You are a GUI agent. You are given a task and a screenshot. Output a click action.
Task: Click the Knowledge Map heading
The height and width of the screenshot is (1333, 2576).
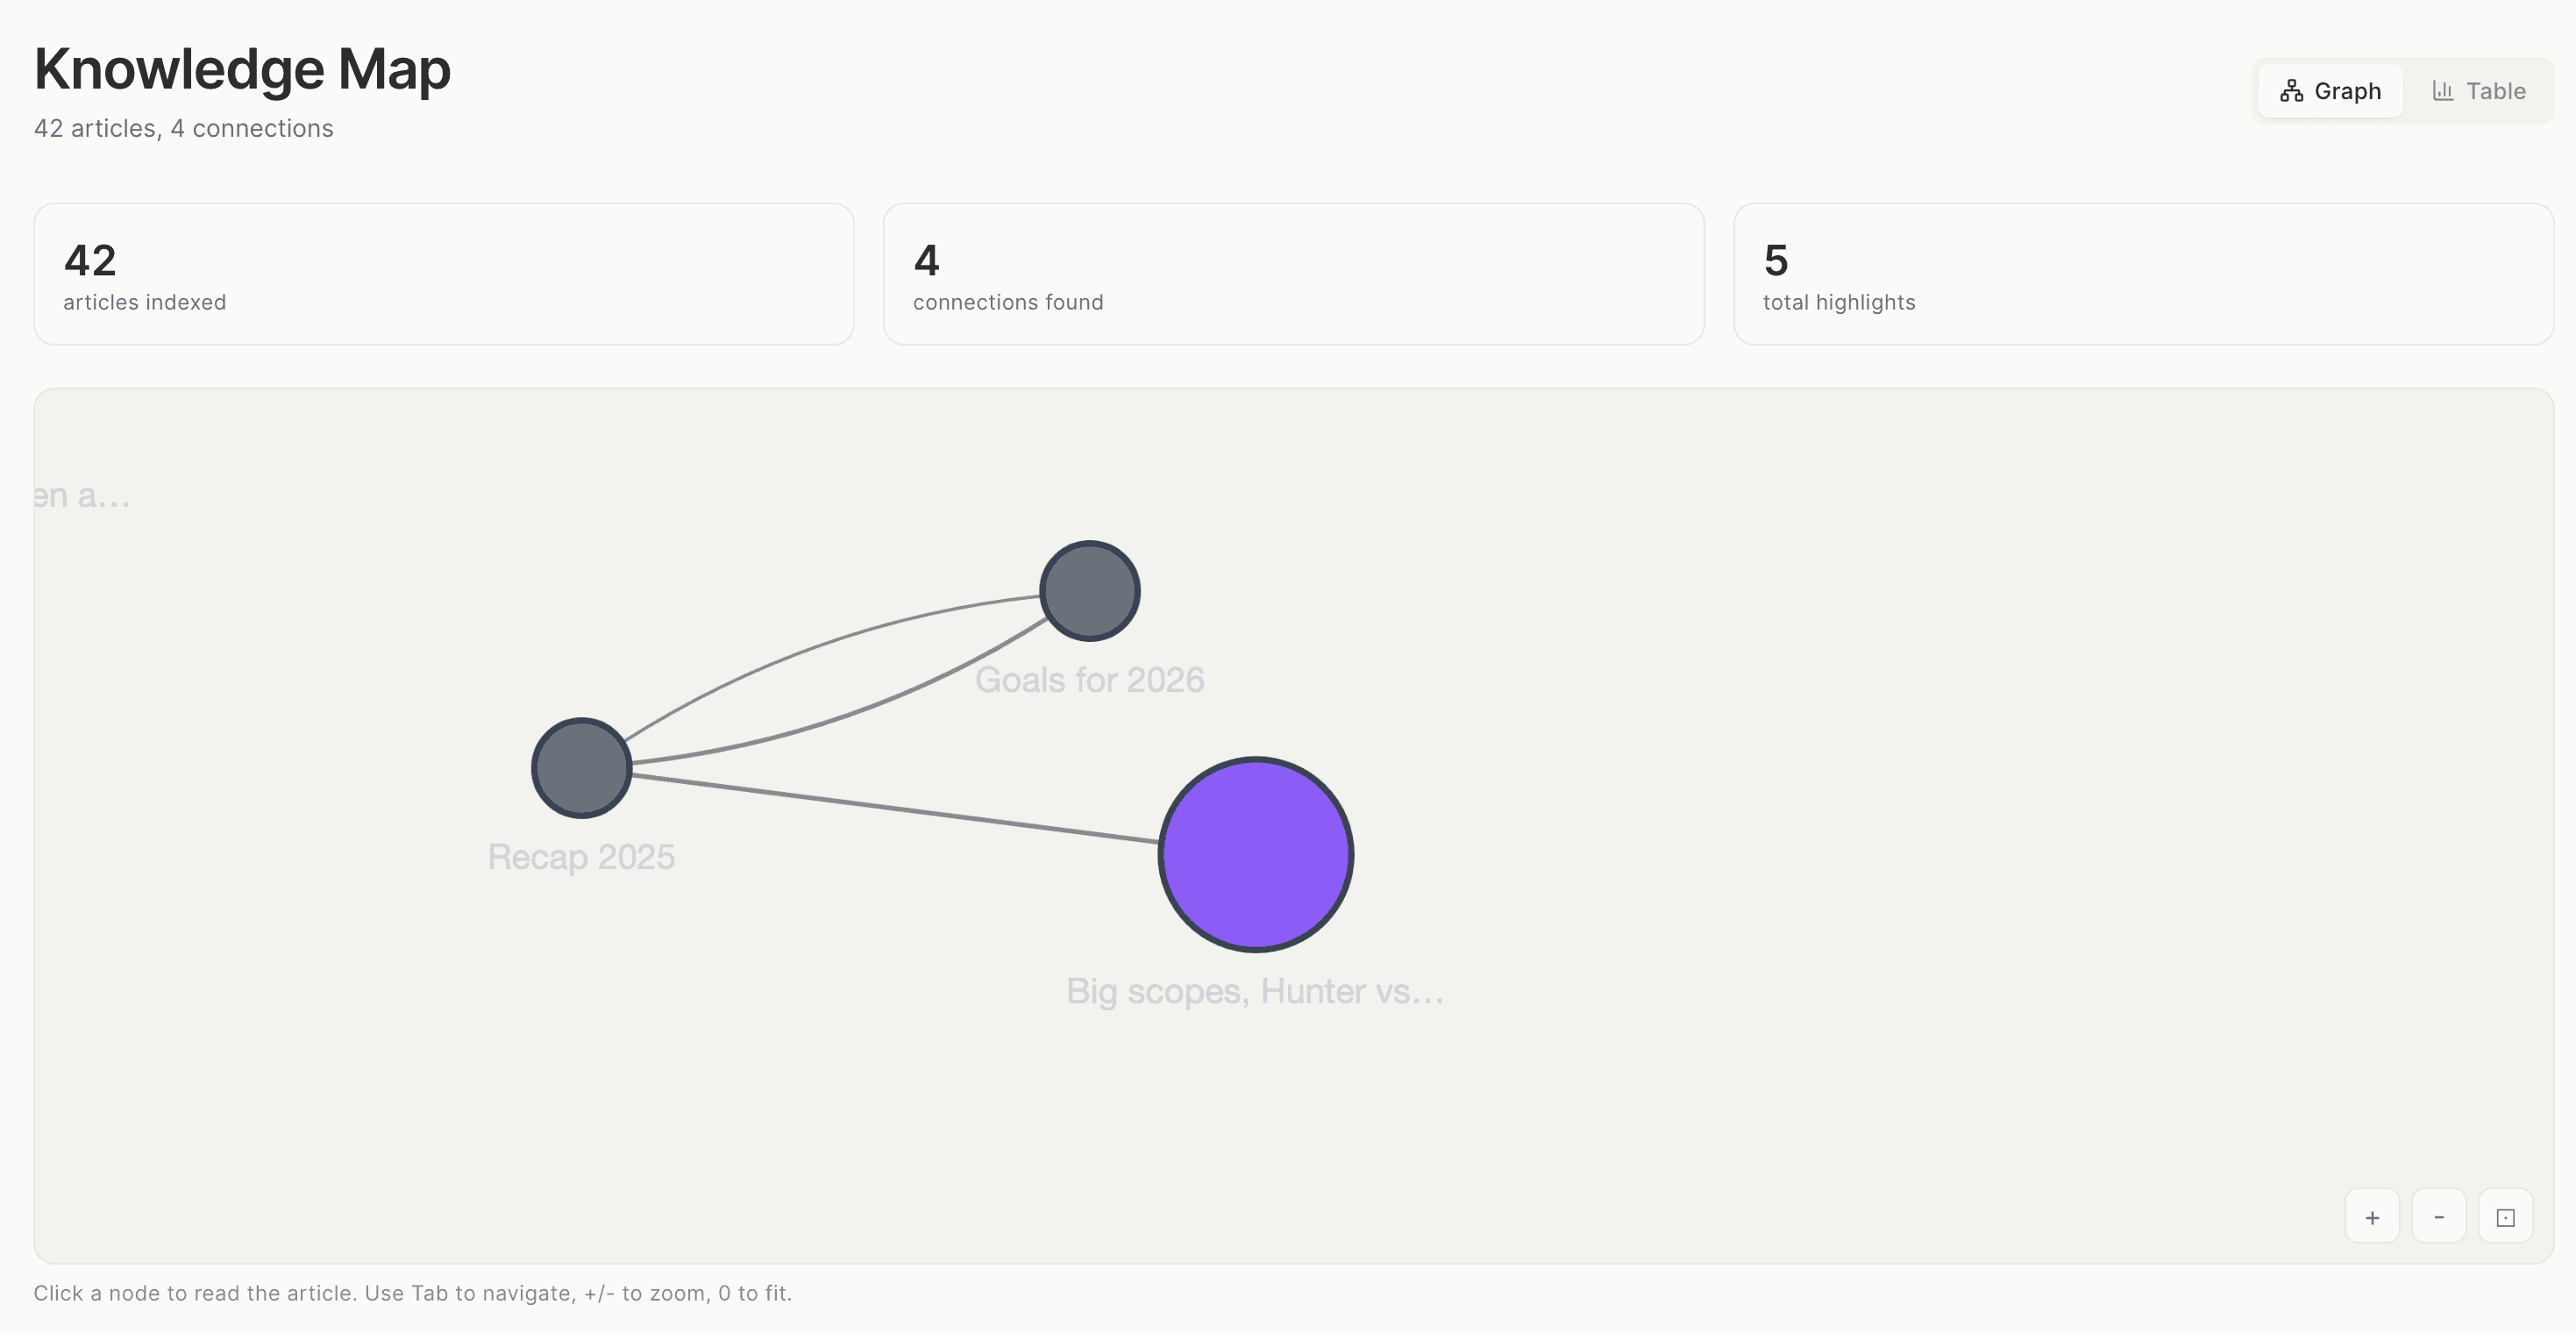(x=242, y=69)
